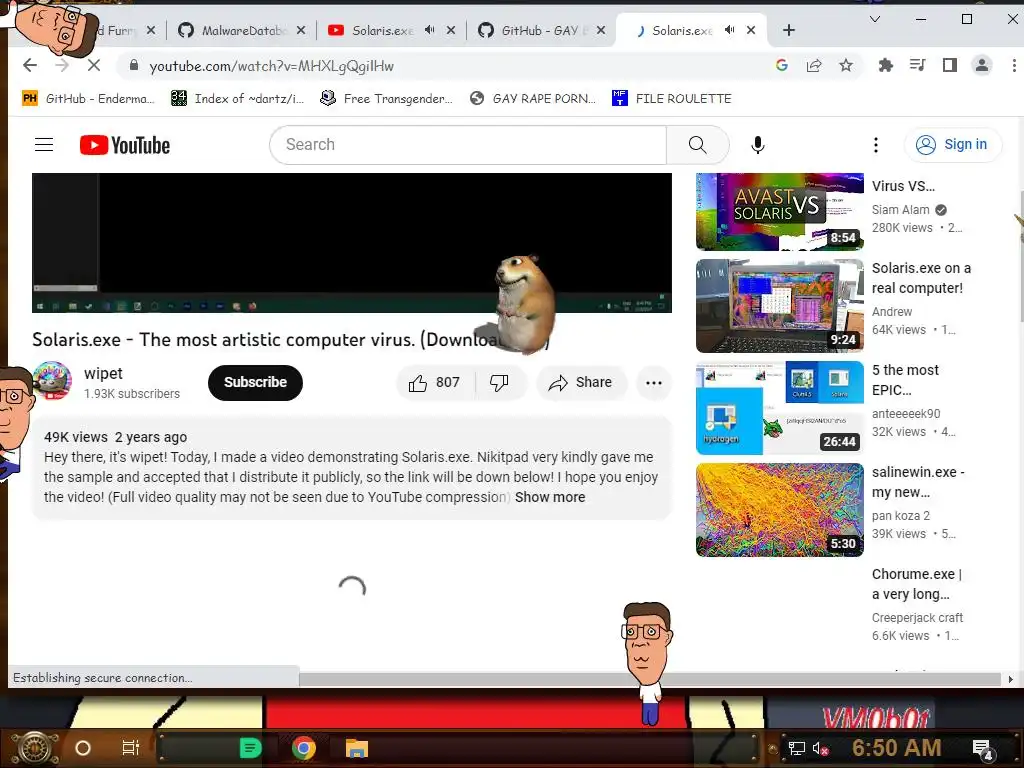Open muted volume icon in tray
The width and height of the screenshot is (1024, 768).
[x=820, y=748]
